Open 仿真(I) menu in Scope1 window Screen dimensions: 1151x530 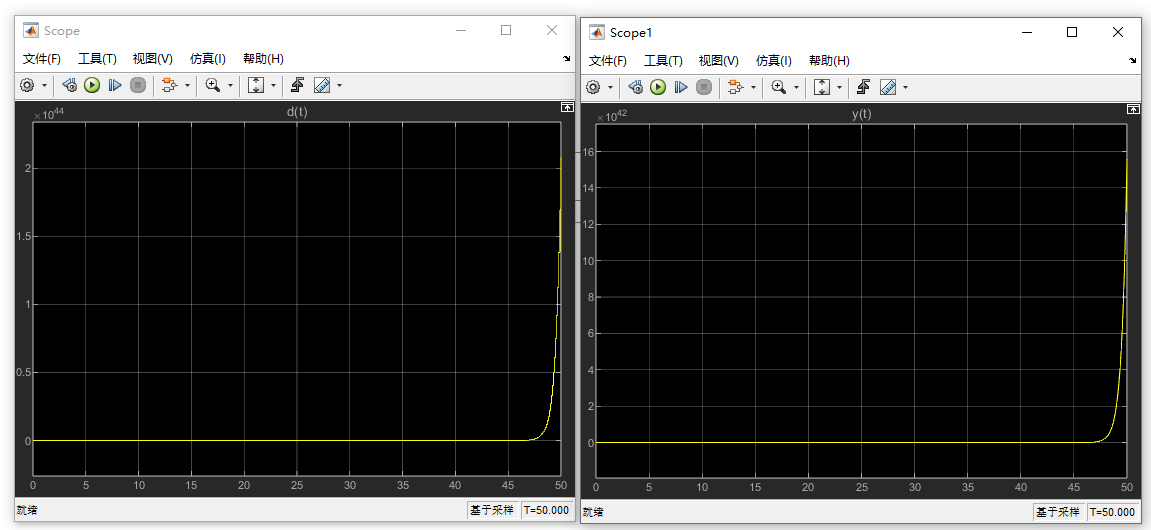pyautogui.click(x=774, y=61)
